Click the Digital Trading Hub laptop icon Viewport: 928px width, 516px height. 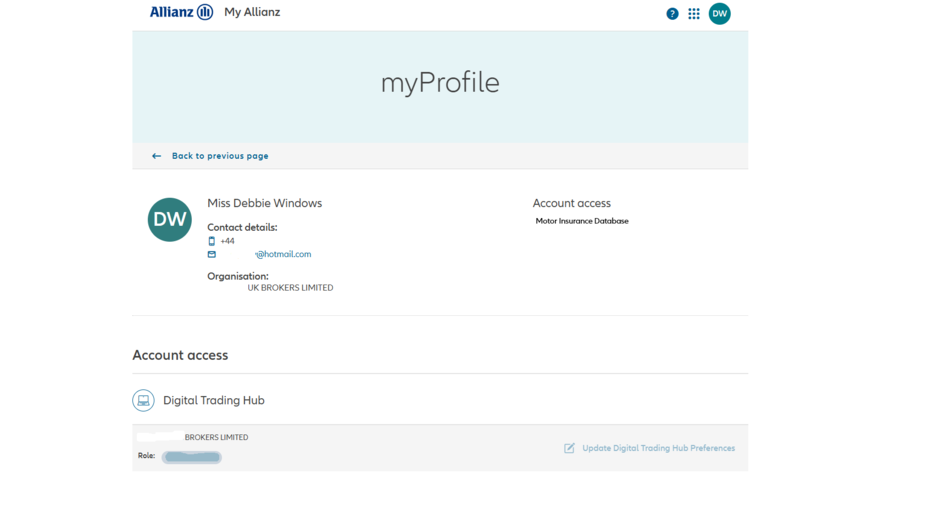tap(143, 400)
